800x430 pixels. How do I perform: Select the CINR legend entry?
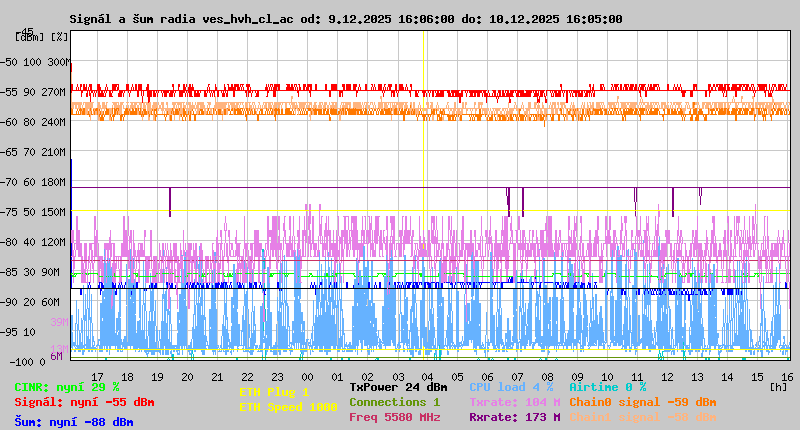pos(67,387)
